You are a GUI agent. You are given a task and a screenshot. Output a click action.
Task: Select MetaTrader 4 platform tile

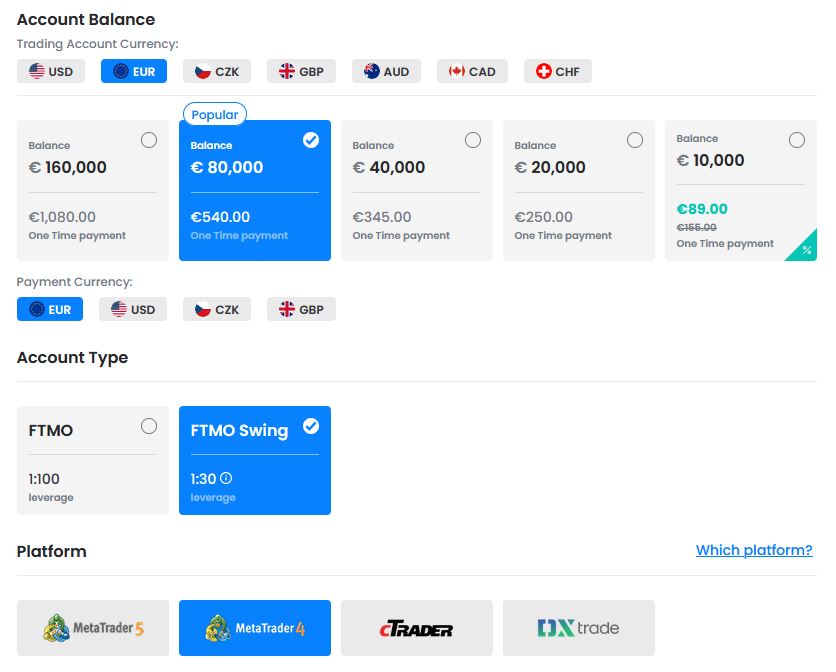pyautogui.click(x=255, y=628)
